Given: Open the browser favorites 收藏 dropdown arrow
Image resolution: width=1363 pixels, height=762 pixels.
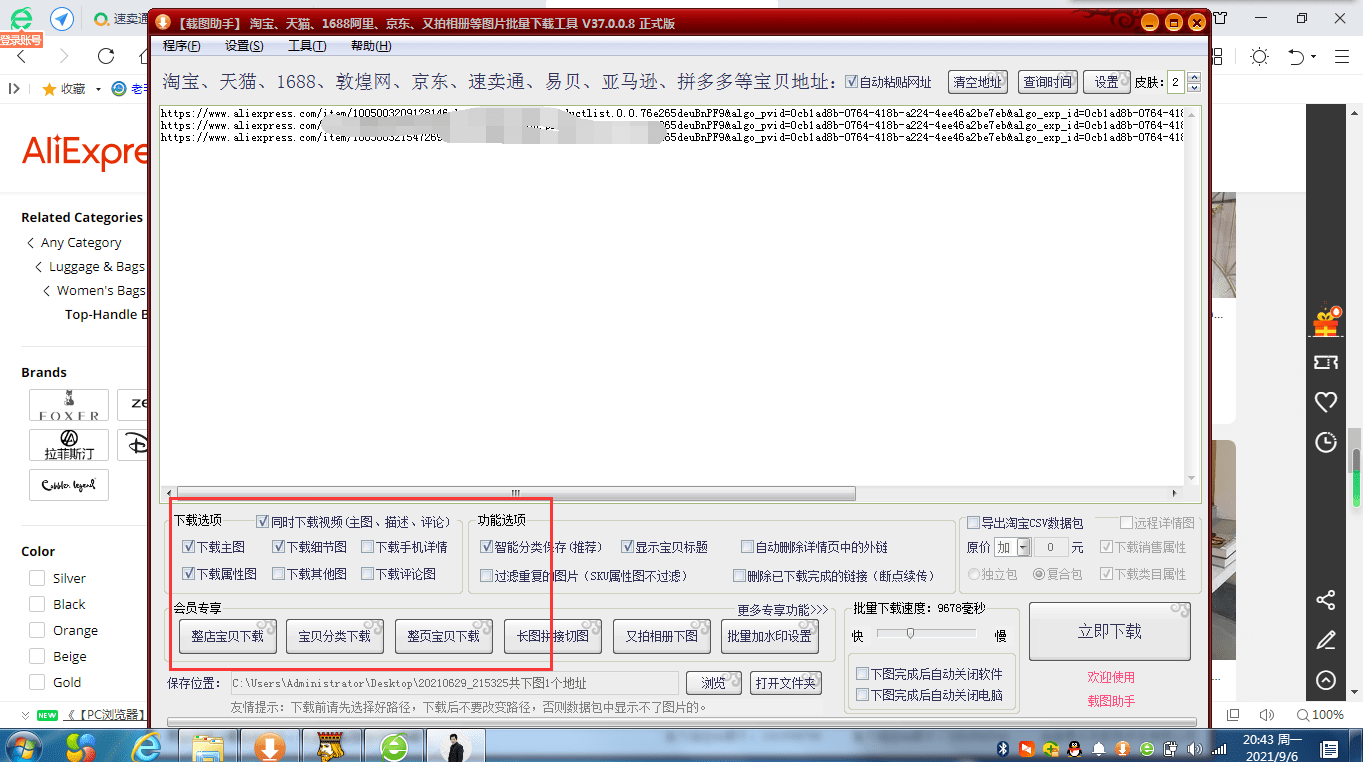Looking at the screenshot, I should pyautogui.click(x=98, y=89).
